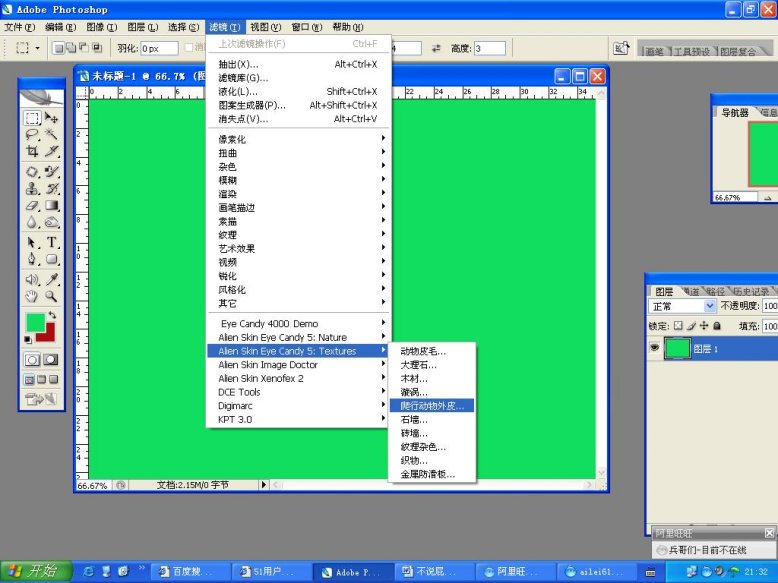The image size is (778, 583).
Task: Select the Path Selection tool
Action: 32,243
